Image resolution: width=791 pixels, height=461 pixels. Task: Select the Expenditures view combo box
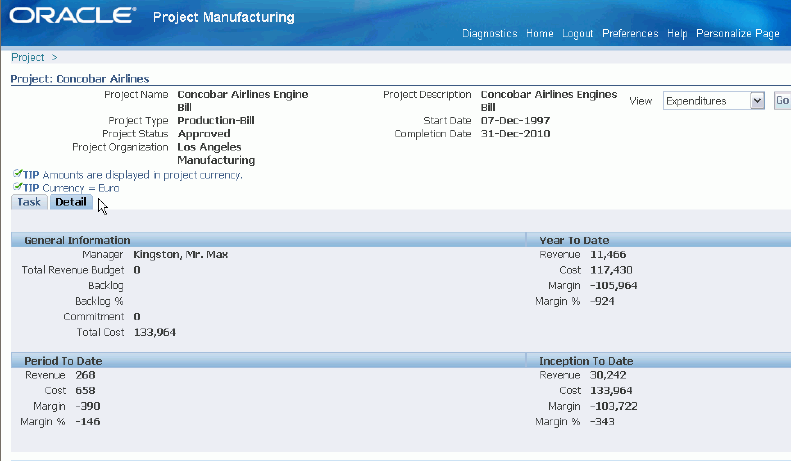(x=713, y=101)
